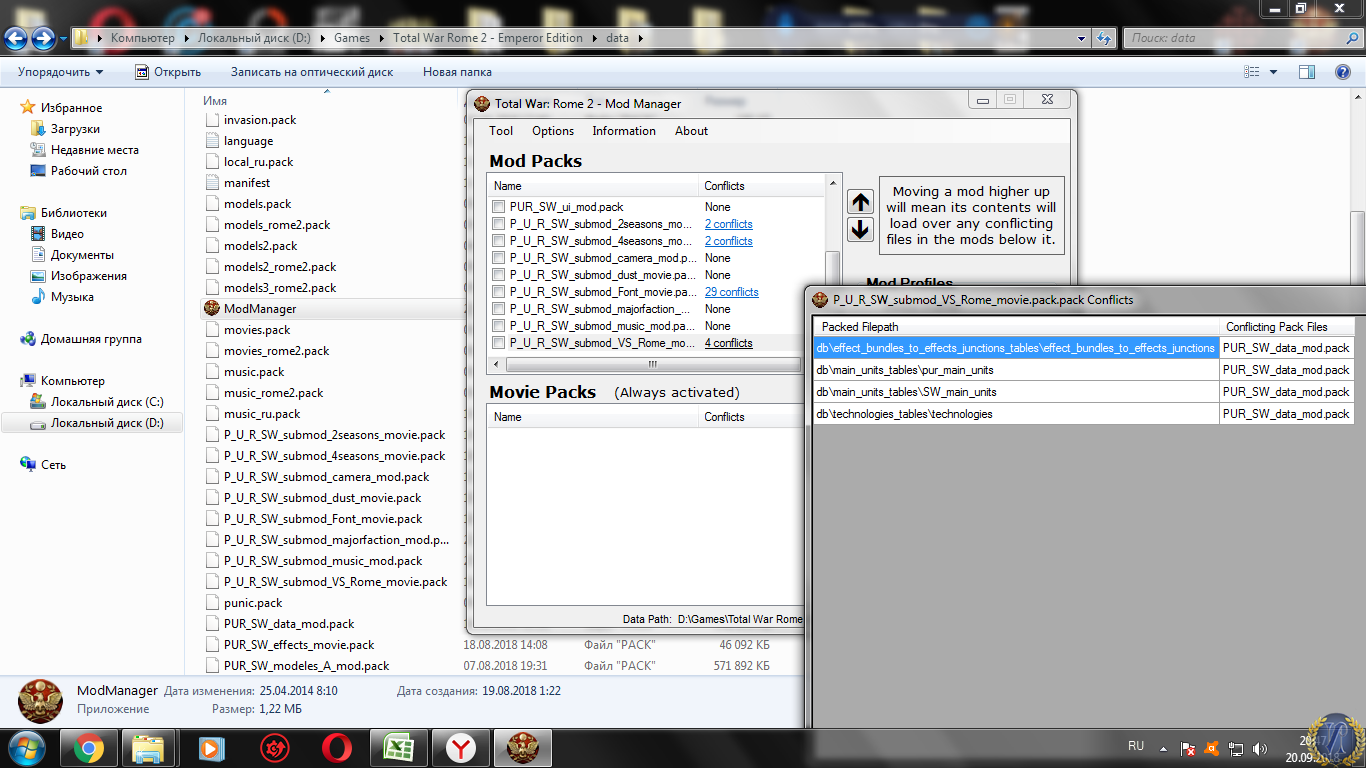Refresh the Explorer address bar location
Screen dimensions: 1366x768
[1104, 38]
